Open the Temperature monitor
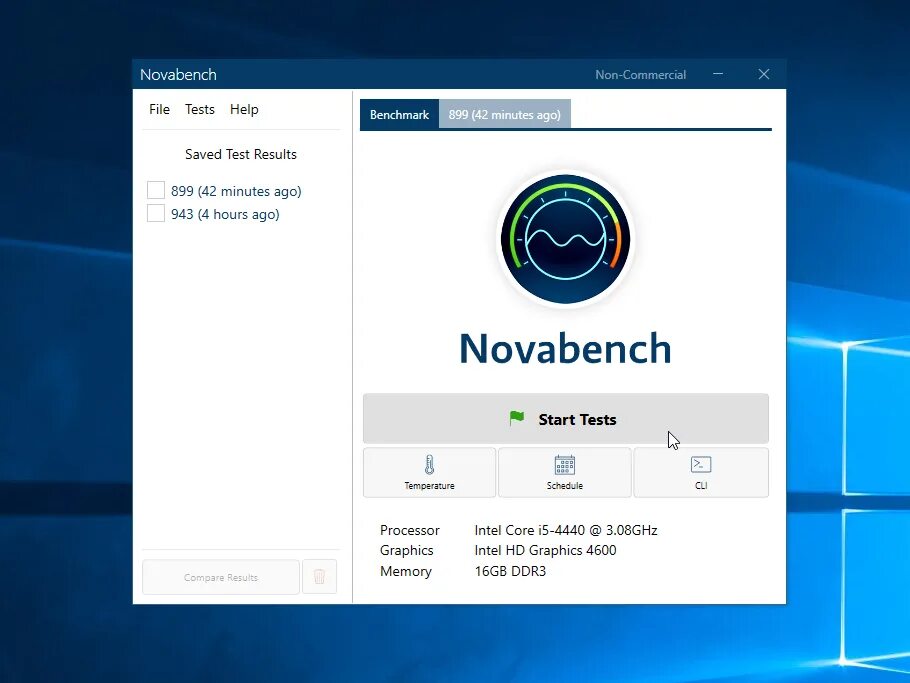The height and width of the screenshot is (683, 910). coord(429,472)
